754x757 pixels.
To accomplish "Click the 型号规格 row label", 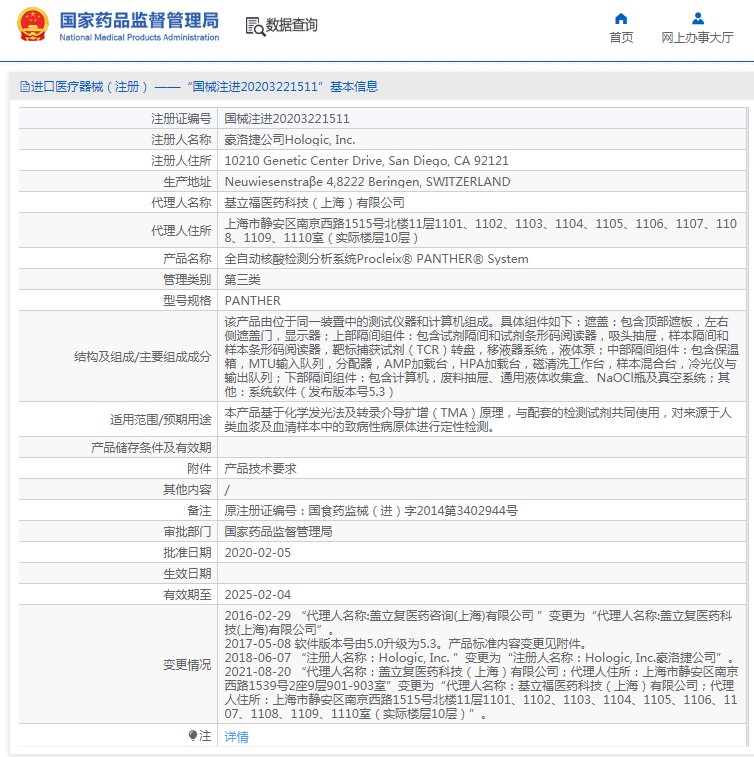I will point(187,301).
